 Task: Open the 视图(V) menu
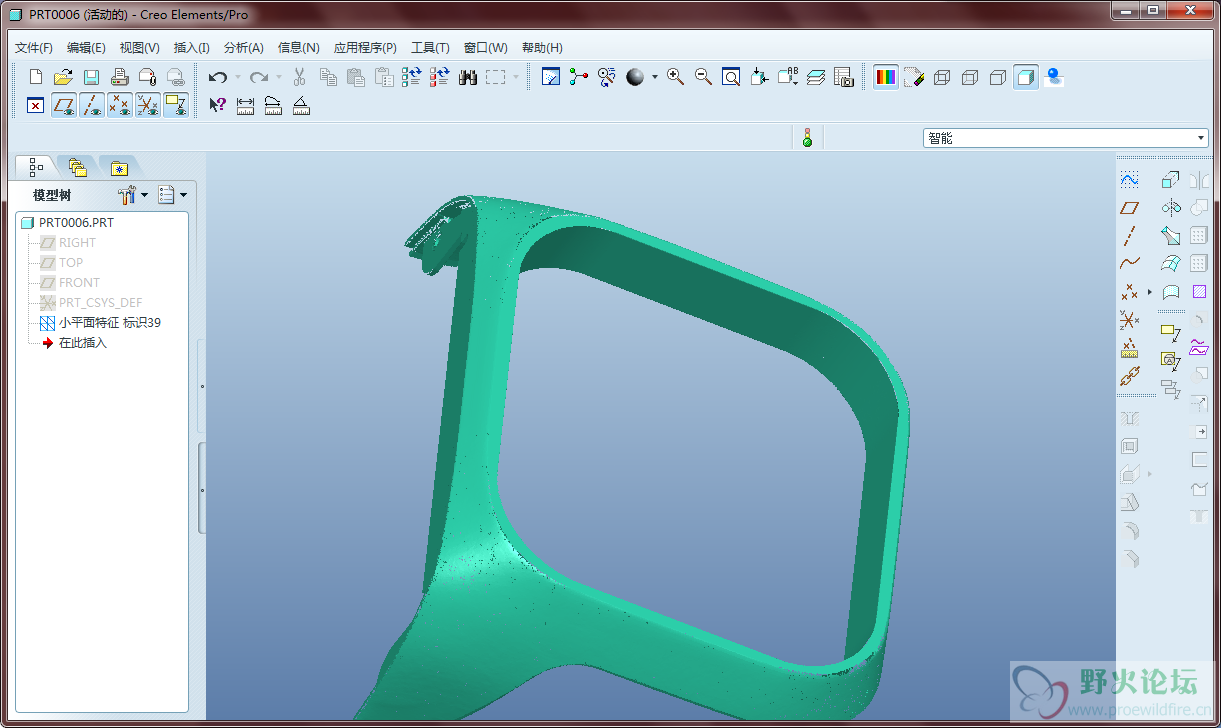(x=139, y=48)
